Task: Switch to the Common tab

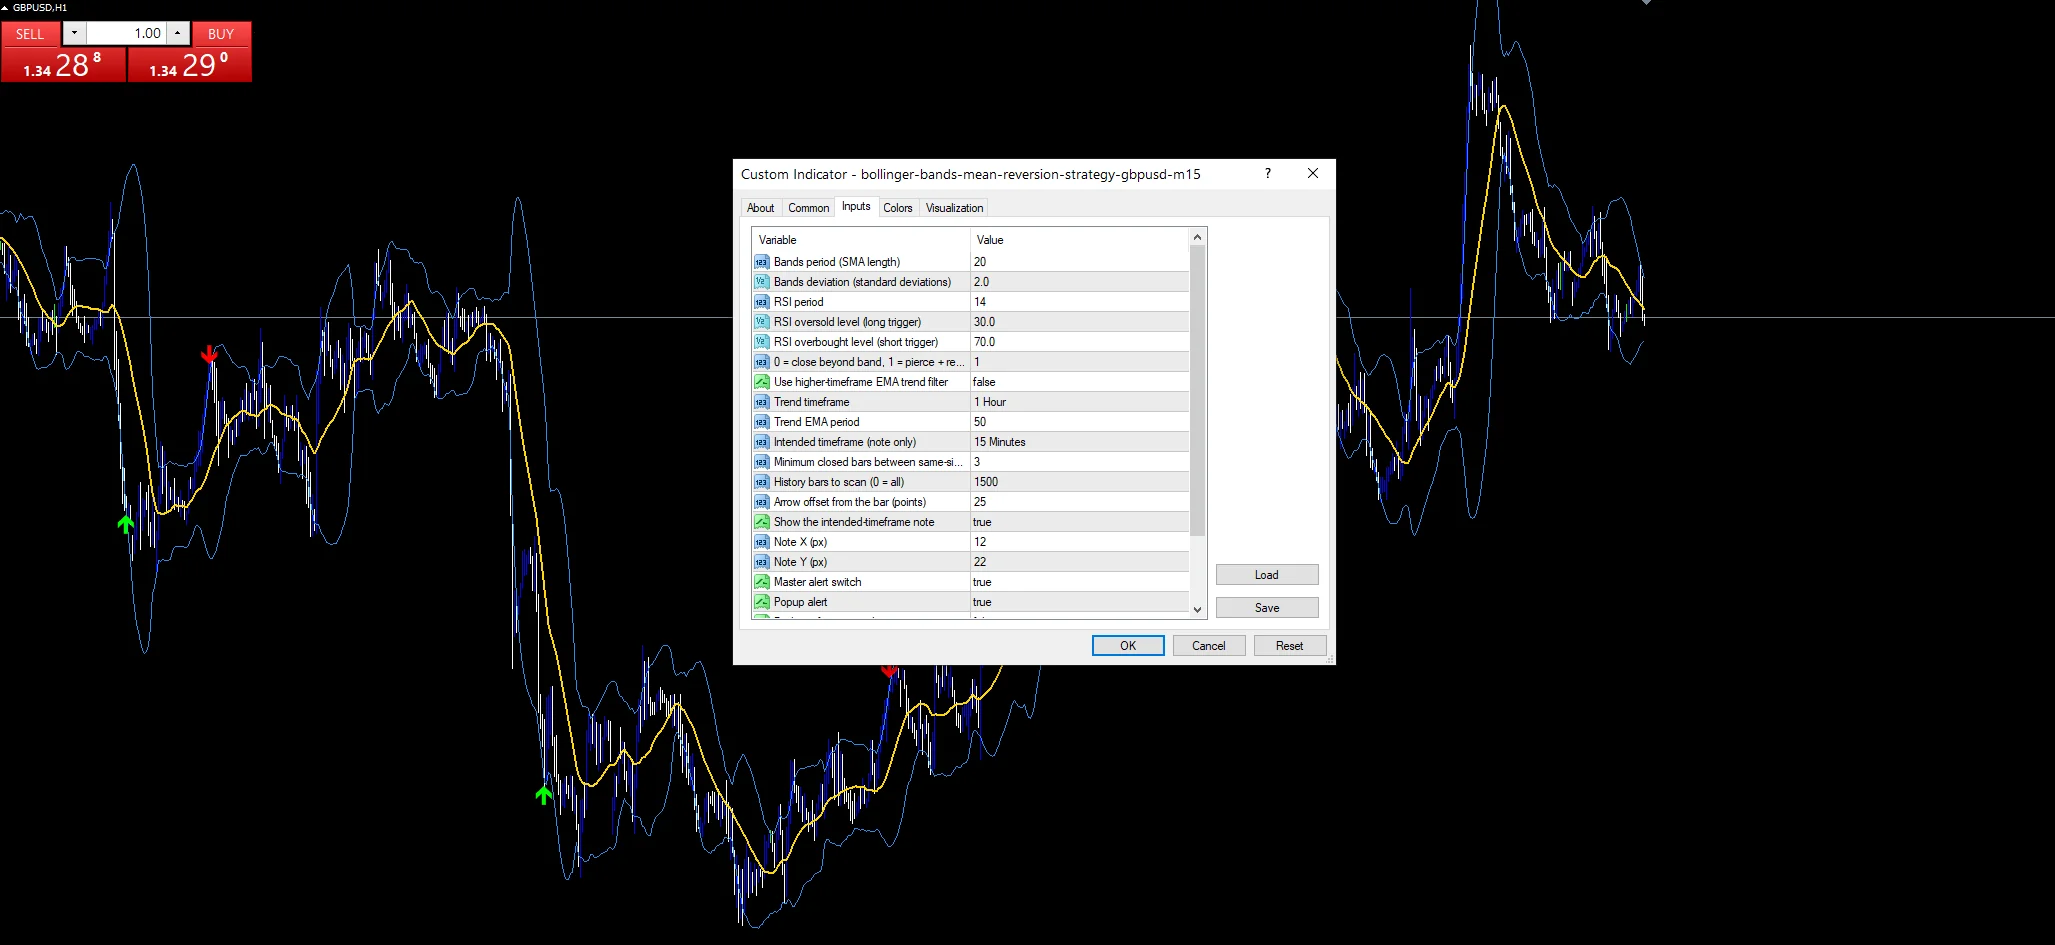Action: point(808,208)
